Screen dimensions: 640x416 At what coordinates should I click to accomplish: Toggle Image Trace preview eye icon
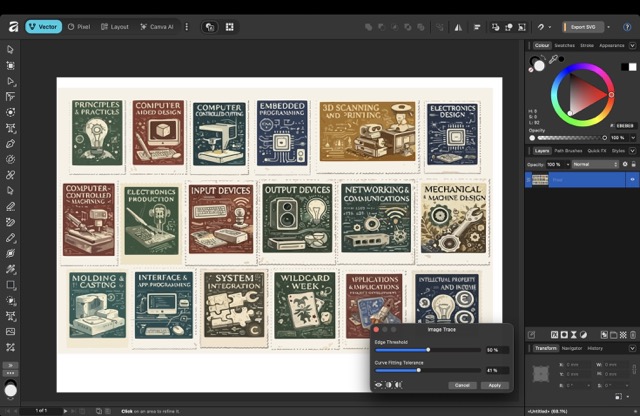point(379,385)
